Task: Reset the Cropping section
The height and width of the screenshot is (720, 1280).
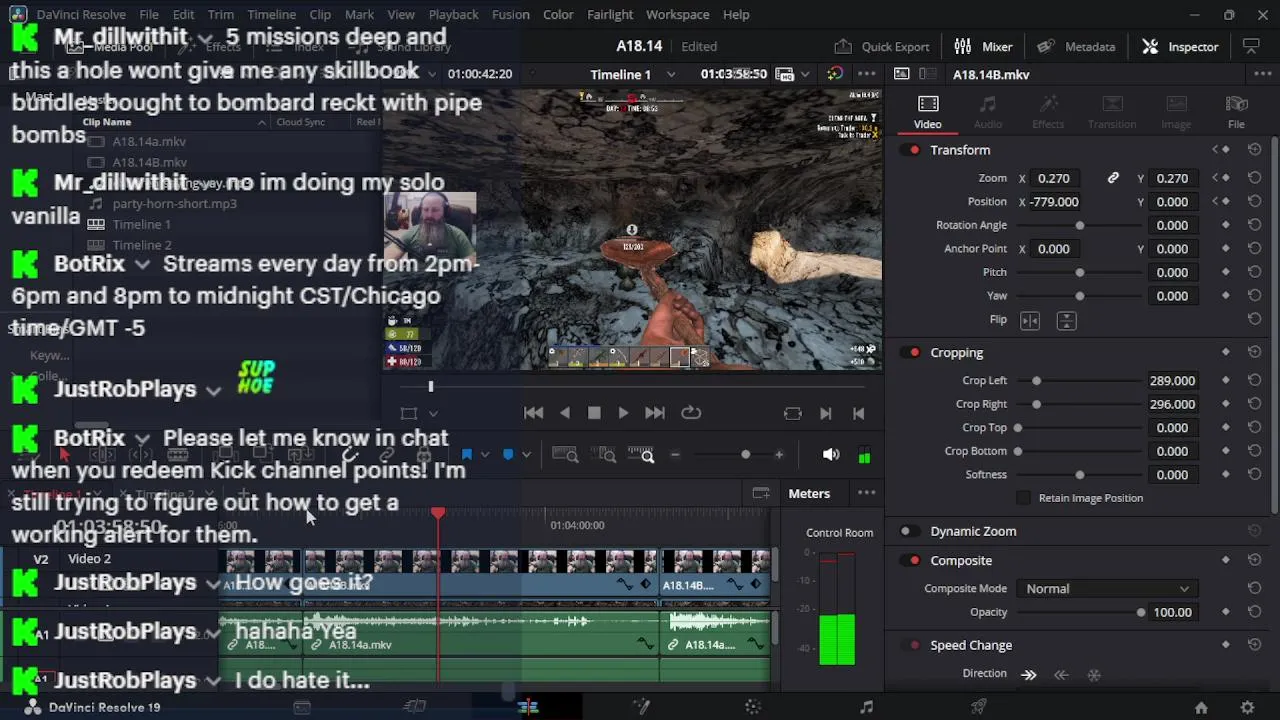Action: coord(1254,352)
